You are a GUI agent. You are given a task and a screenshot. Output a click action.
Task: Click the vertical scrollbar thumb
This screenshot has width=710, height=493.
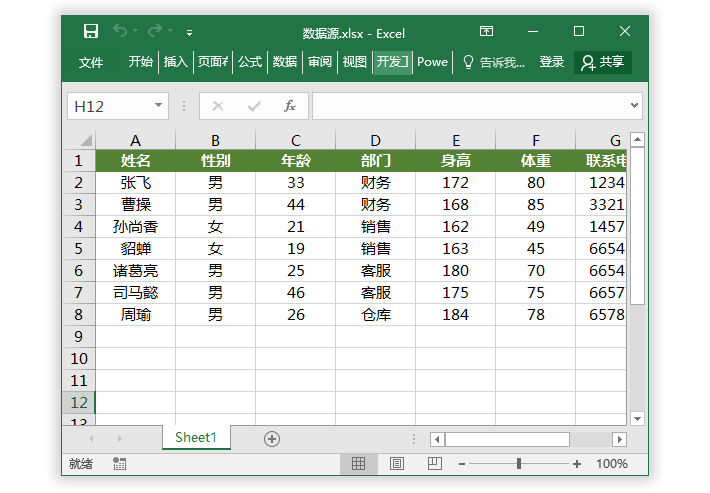(x=637, y=226)
